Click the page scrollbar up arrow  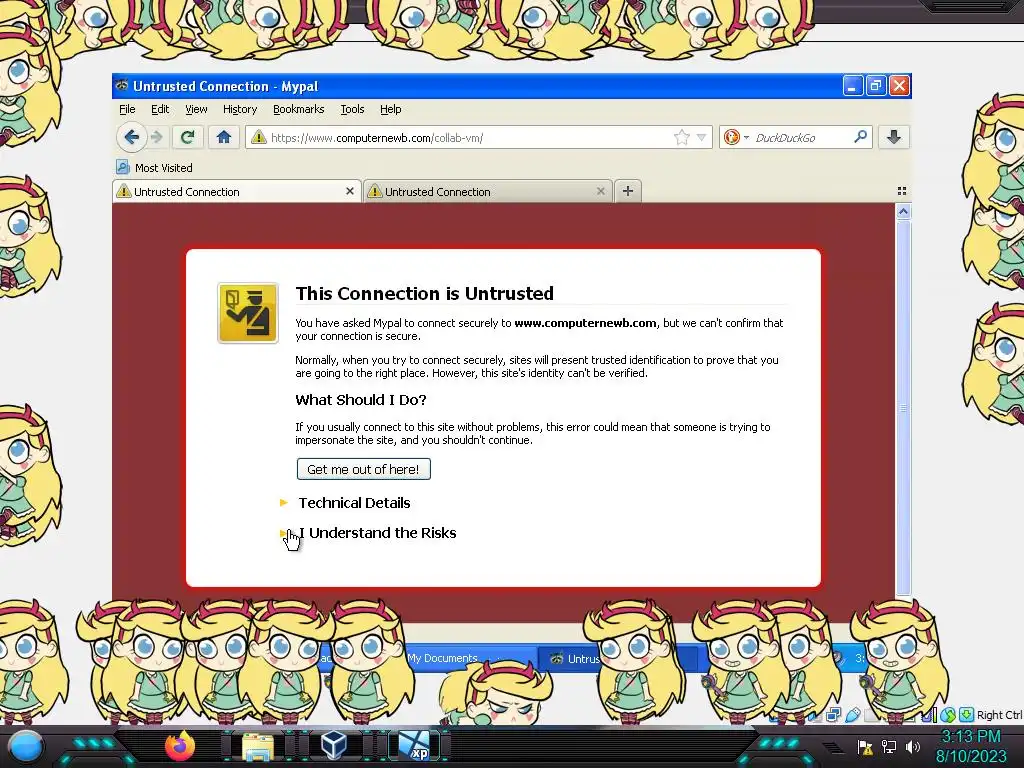tap(903, 212)
